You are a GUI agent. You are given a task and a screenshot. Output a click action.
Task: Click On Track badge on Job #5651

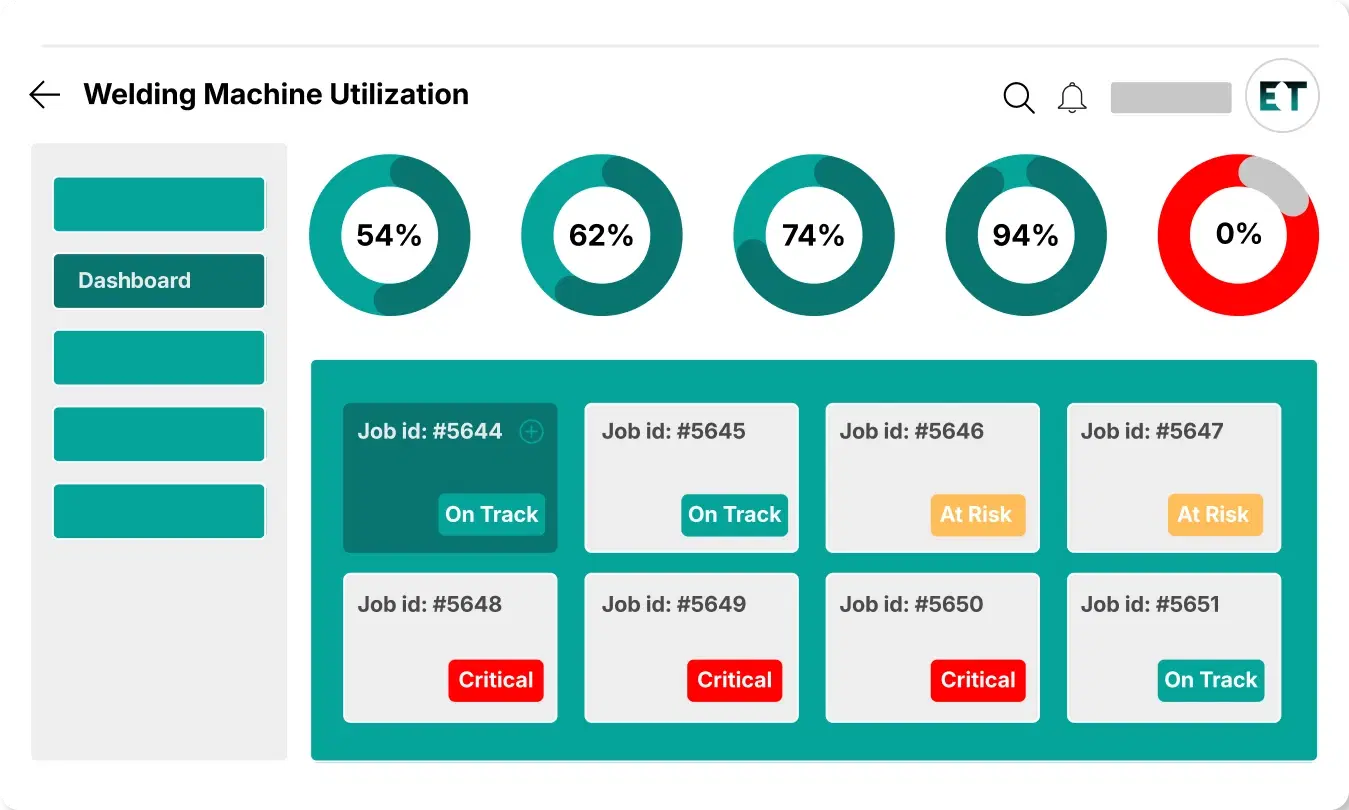(x=1211, y=680)
